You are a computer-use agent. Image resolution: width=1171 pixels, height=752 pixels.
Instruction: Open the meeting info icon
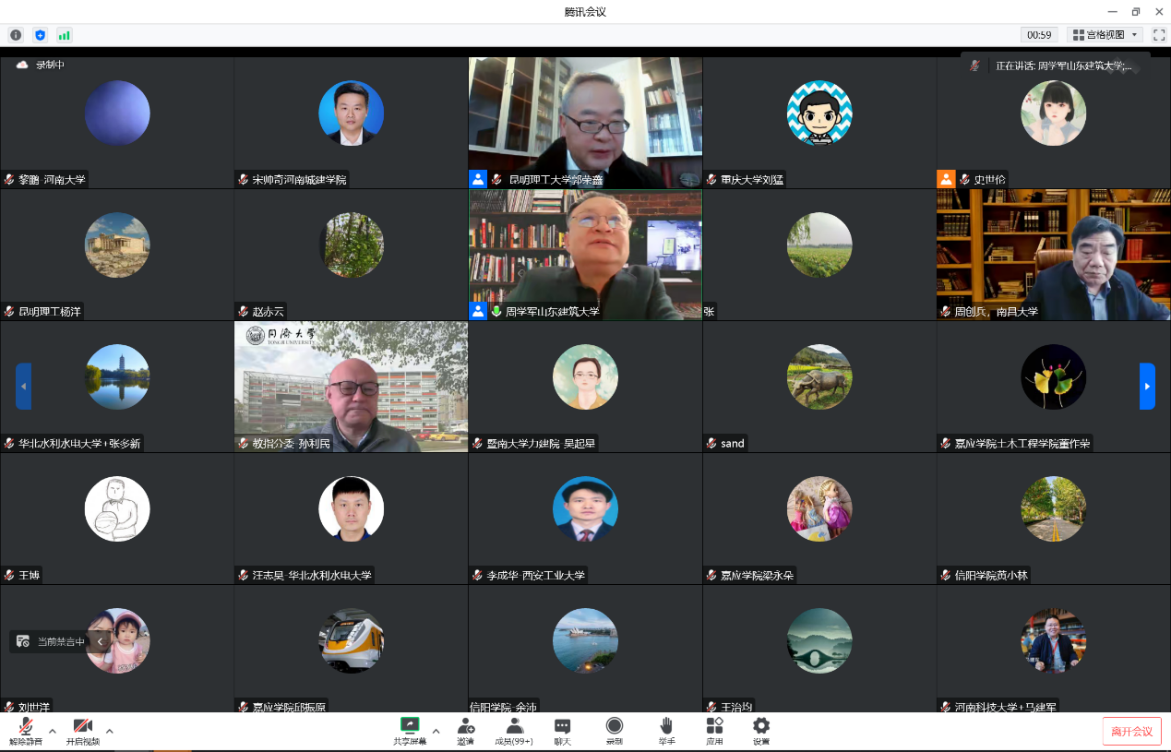click(x=15, y=35)
